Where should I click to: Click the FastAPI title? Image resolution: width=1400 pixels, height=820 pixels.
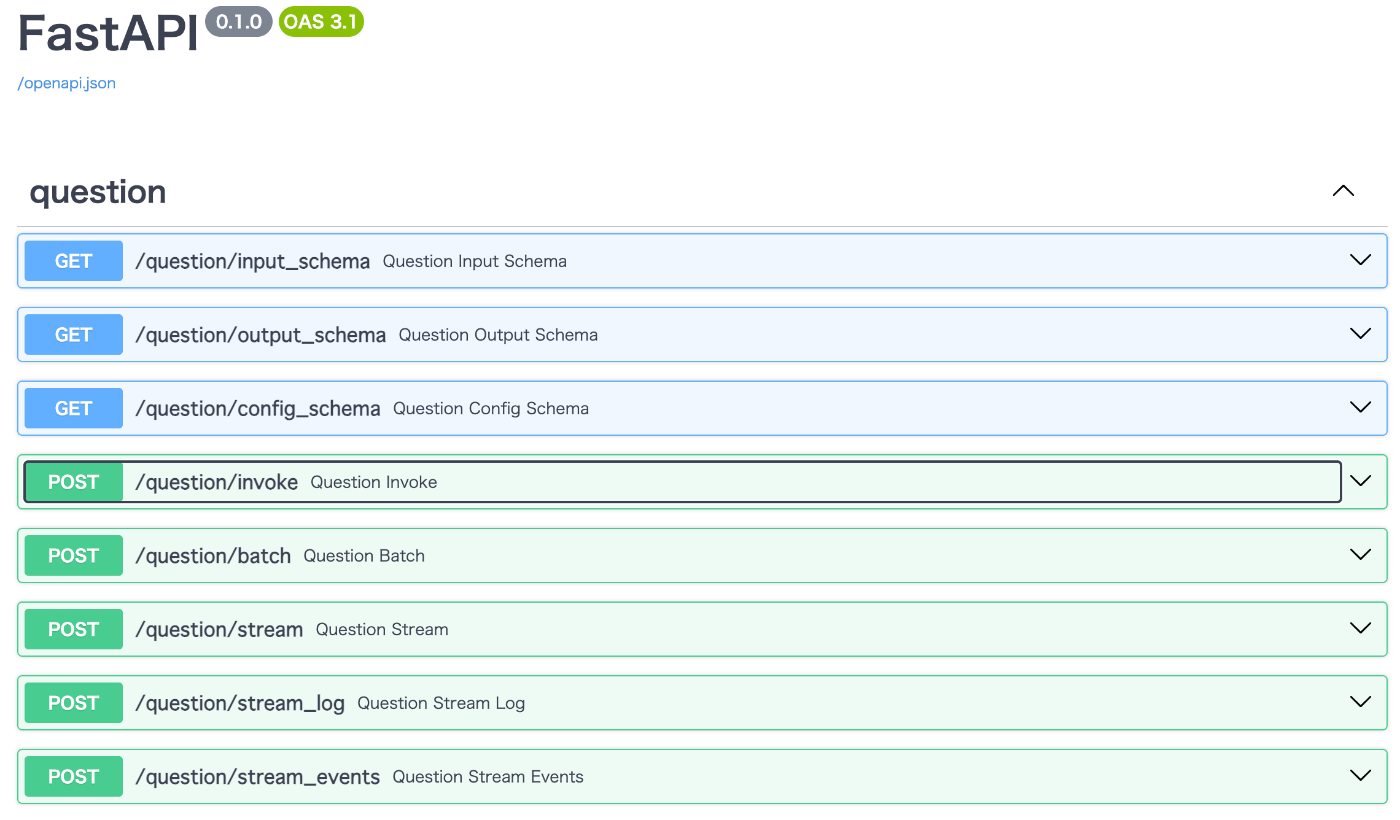coord(108,33)
